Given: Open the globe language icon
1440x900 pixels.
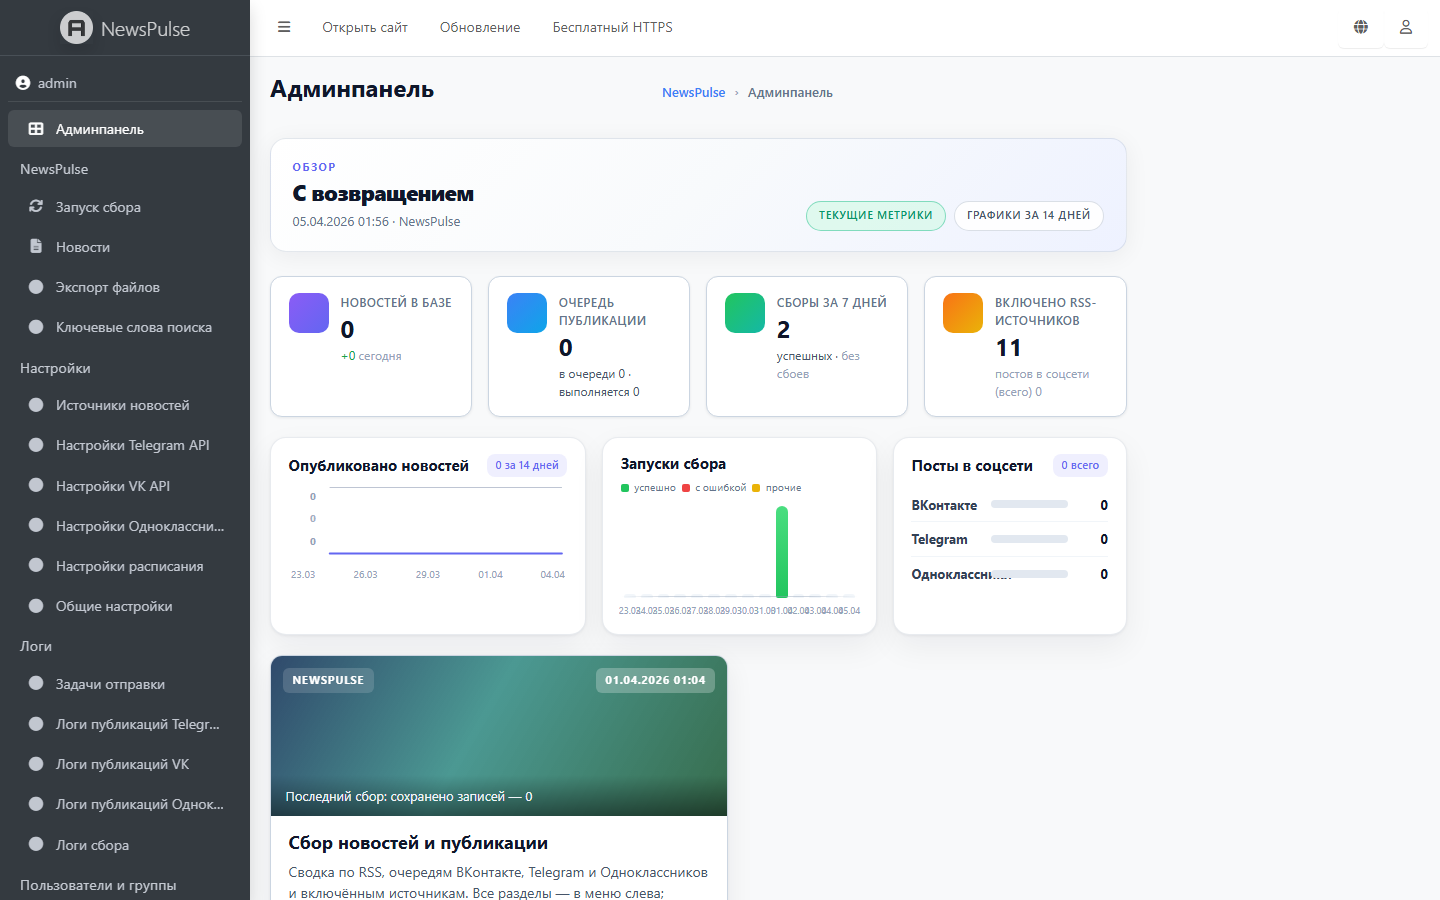Looking at the screenshot, I should tap(1361, 27).
